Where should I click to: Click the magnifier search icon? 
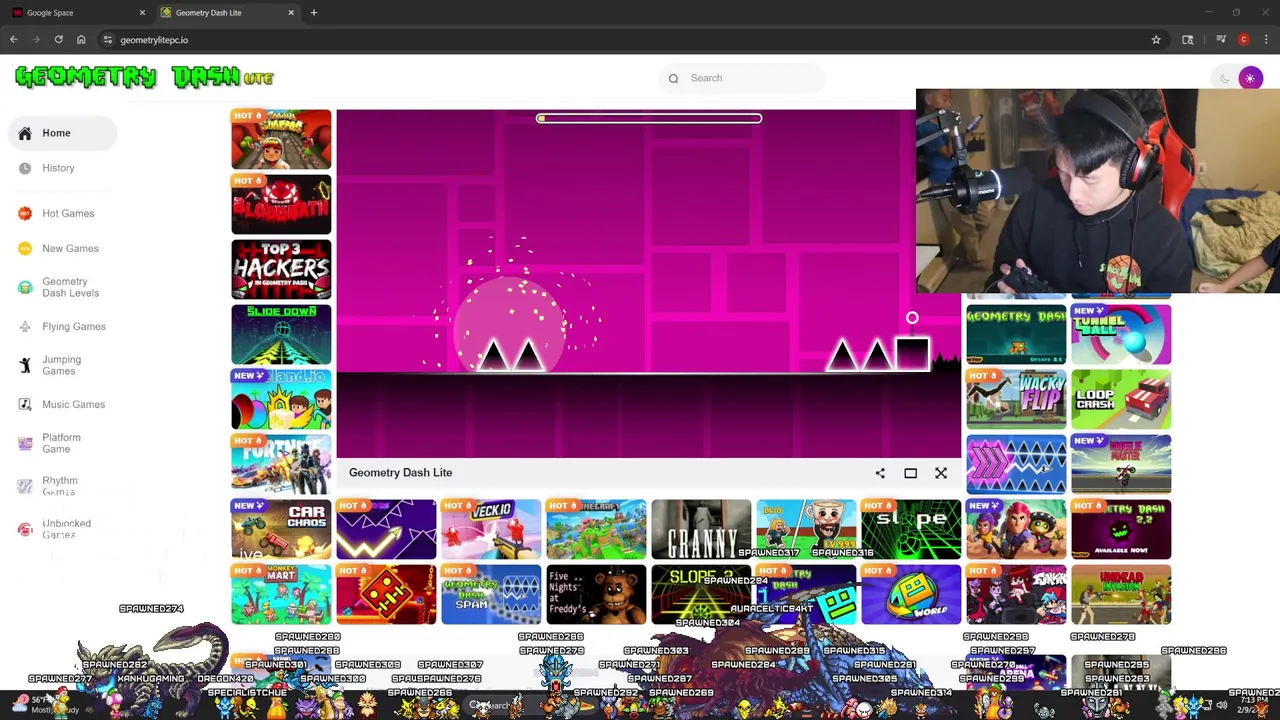(674, 78)
